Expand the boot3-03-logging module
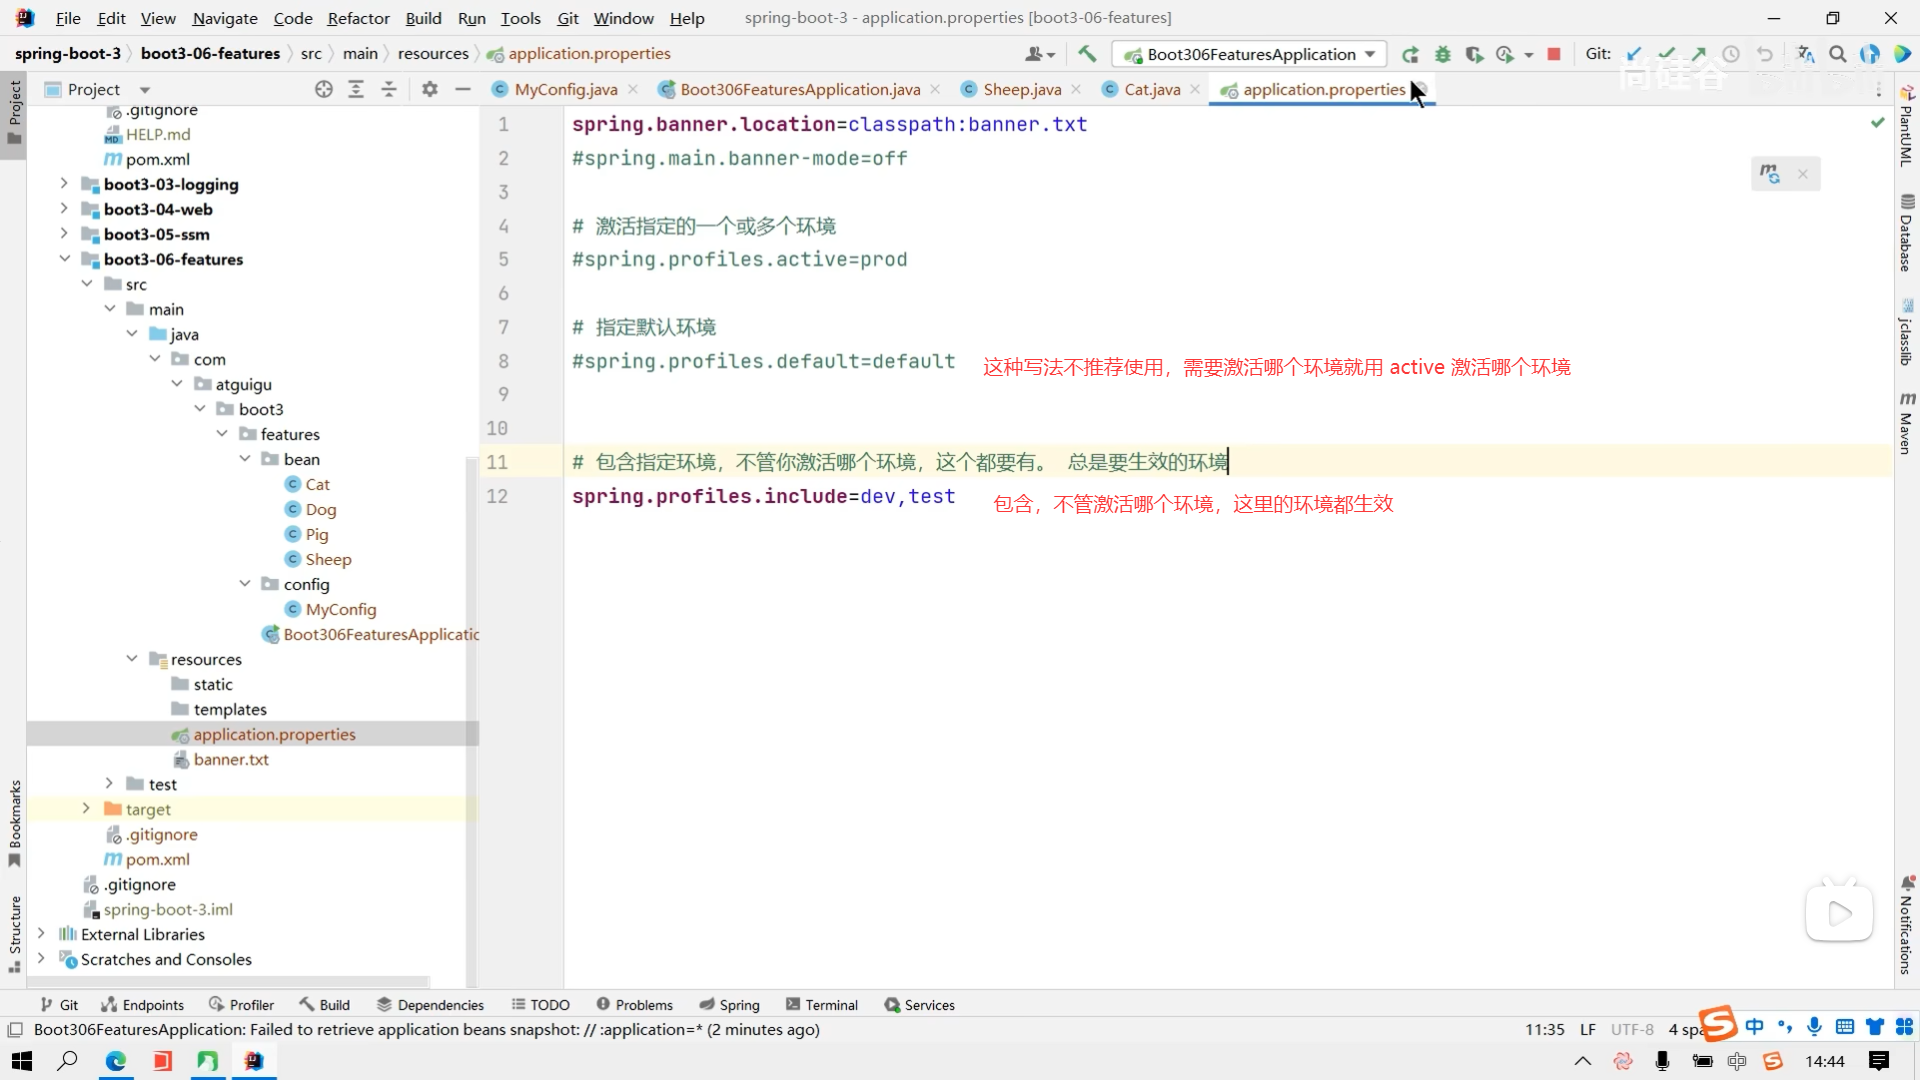1920x1080 pixels. tap(64, 184)
